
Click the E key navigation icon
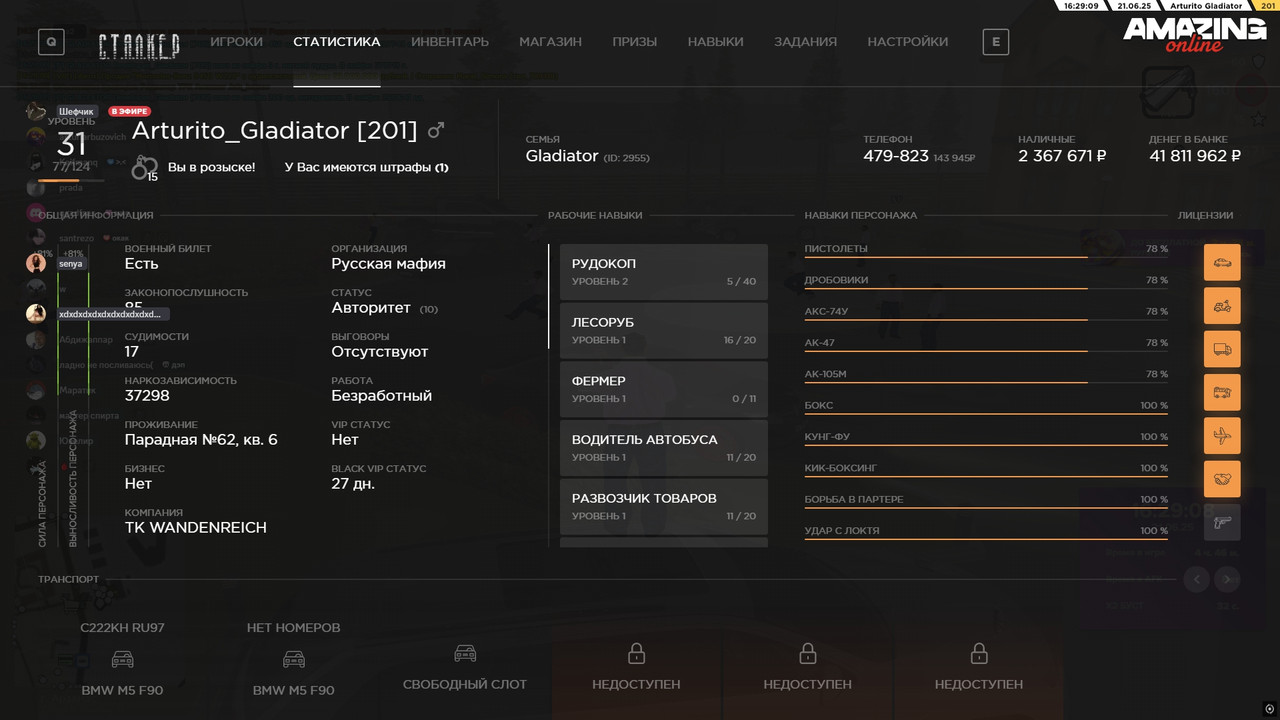click(996, 42)
